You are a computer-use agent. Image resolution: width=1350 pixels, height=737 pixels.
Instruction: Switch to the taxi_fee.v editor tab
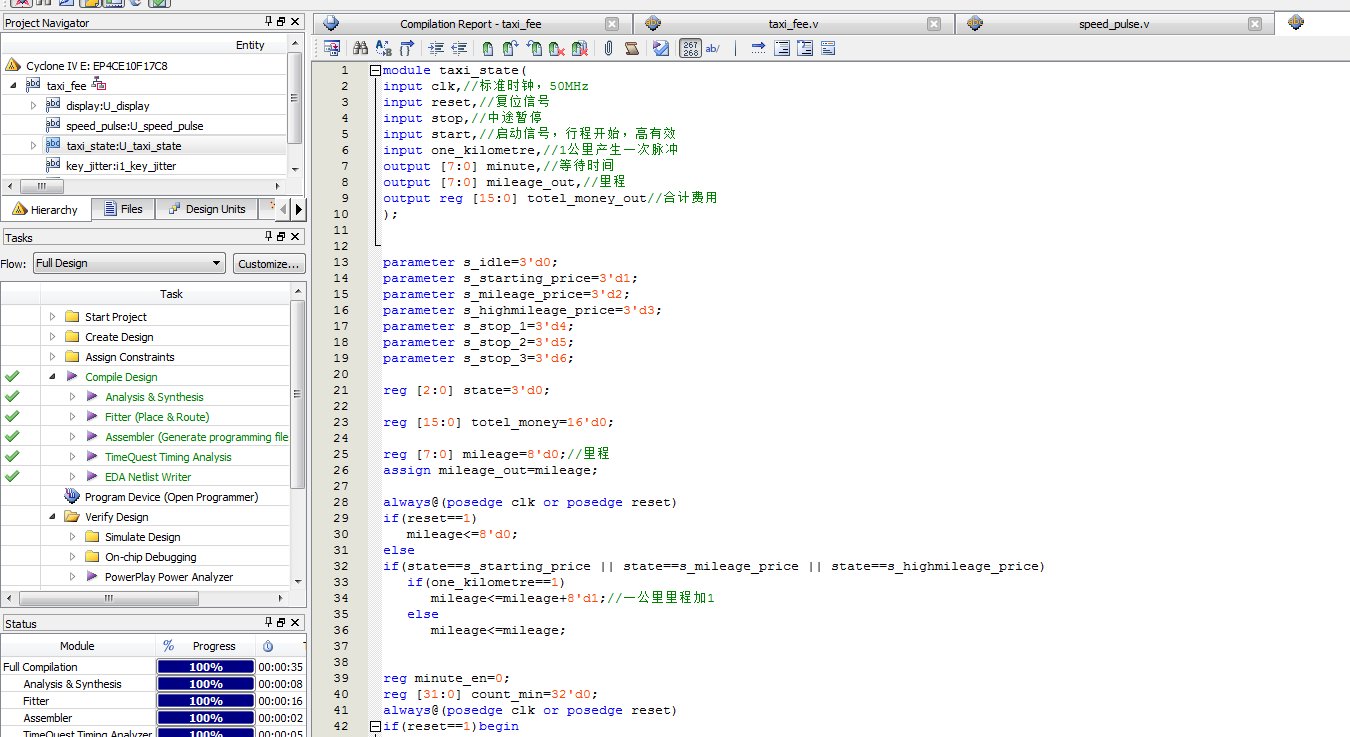click(x=793, y=24)
